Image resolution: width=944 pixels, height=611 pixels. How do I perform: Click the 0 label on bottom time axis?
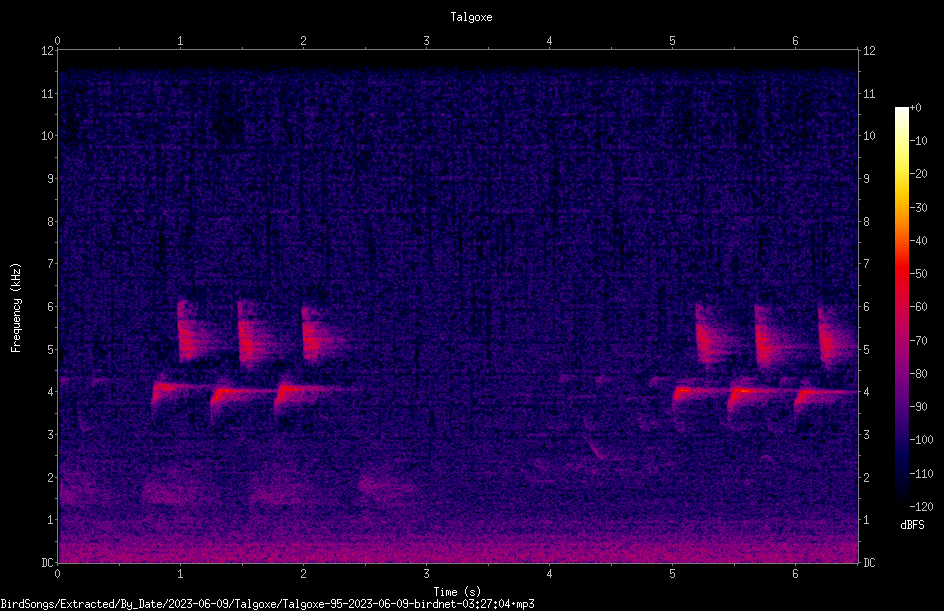pos(57,574)
